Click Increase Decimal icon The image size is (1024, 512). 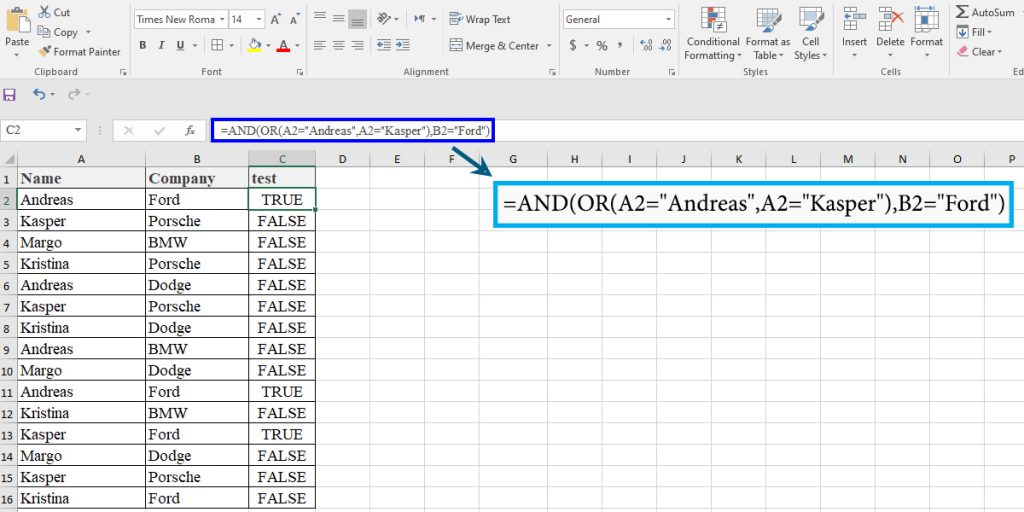point(646,45)
